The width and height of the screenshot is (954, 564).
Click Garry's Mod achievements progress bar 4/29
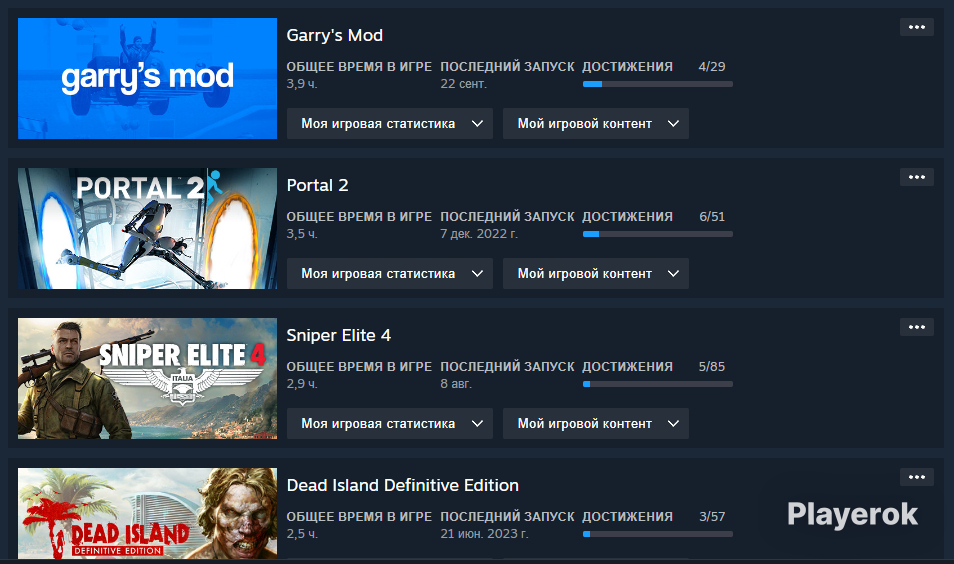(658, 84)
